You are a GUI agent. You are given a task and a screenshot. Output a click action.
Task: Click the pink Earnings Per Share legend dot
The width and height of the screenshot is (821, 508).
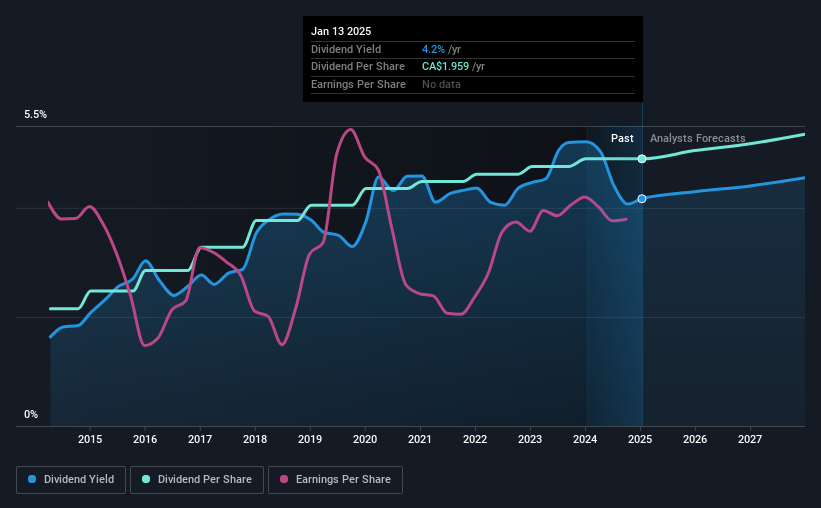tap(284, 479)
